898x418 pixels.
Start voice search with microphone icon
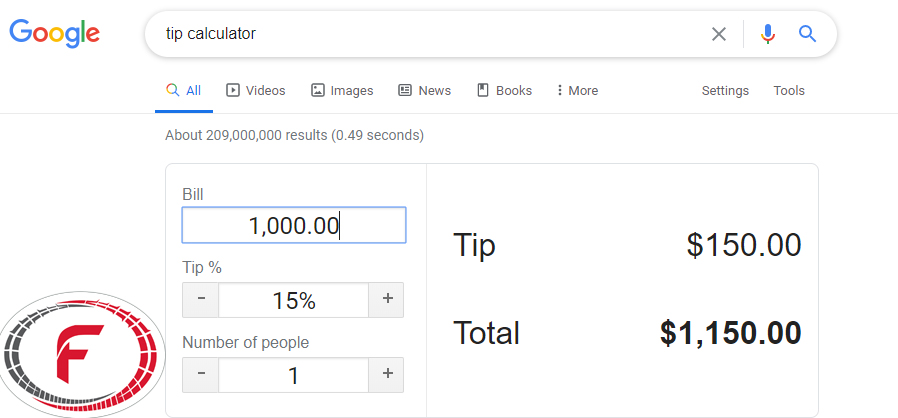tap(768, 34)
